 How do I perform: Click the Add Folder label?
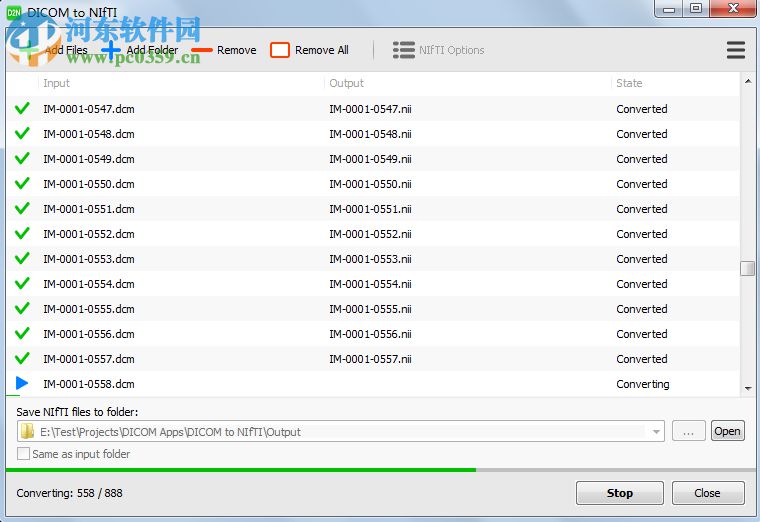152,50
